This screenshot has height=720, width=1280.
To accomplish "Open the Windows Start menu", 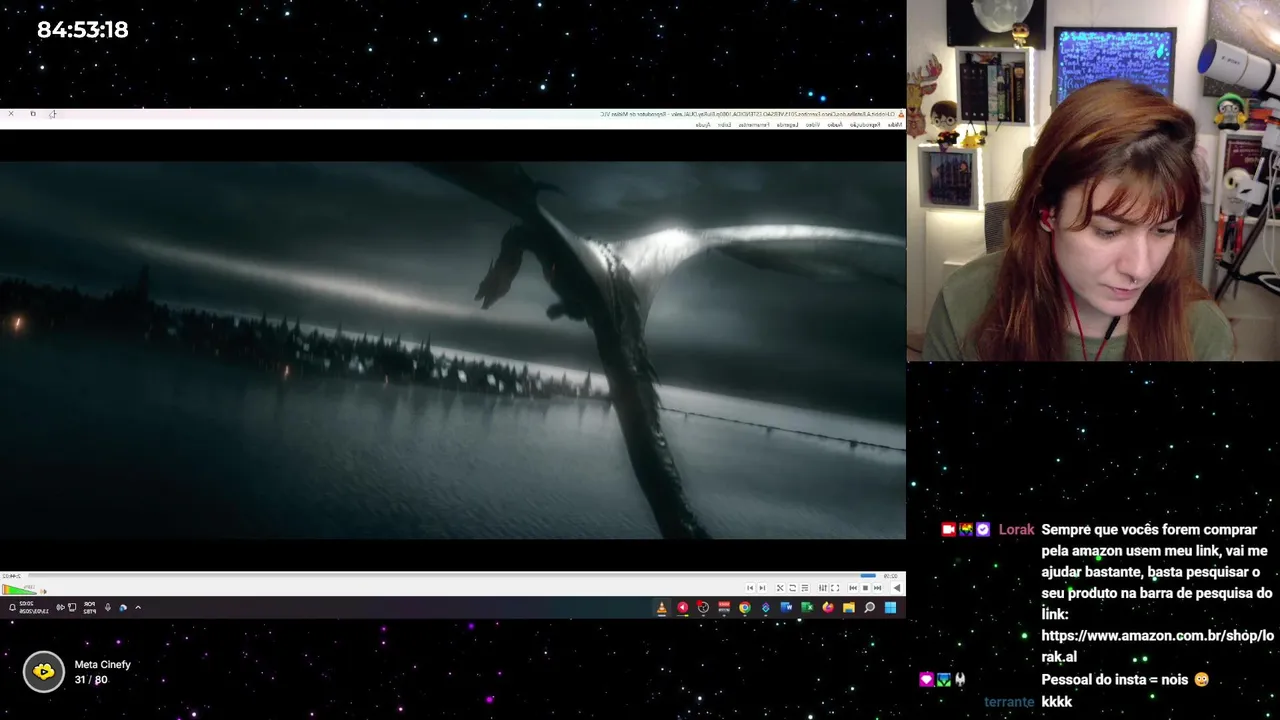I will pos(890,607).
